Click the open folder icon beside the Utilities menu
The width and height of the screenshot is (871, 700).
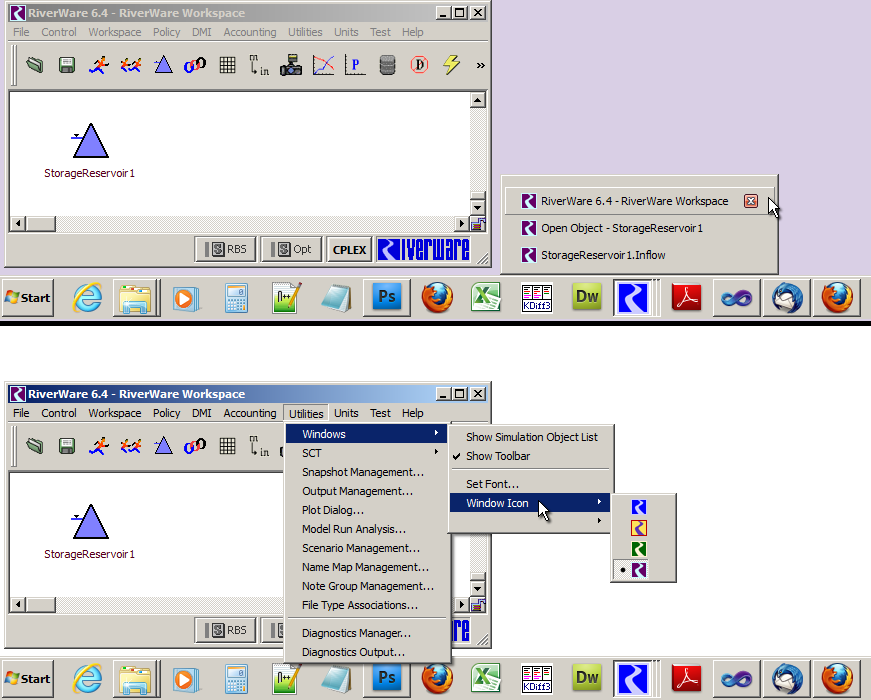pyautogui.click(x=34, y=446)
